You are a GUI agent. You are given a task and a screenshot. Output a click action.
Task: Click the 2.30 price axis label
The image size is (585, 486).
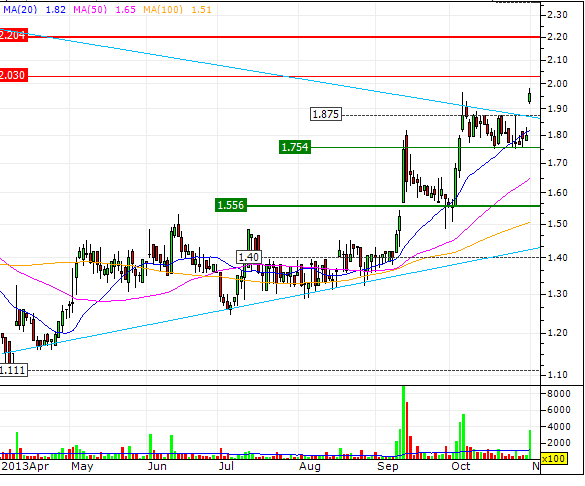pos(557,15)
